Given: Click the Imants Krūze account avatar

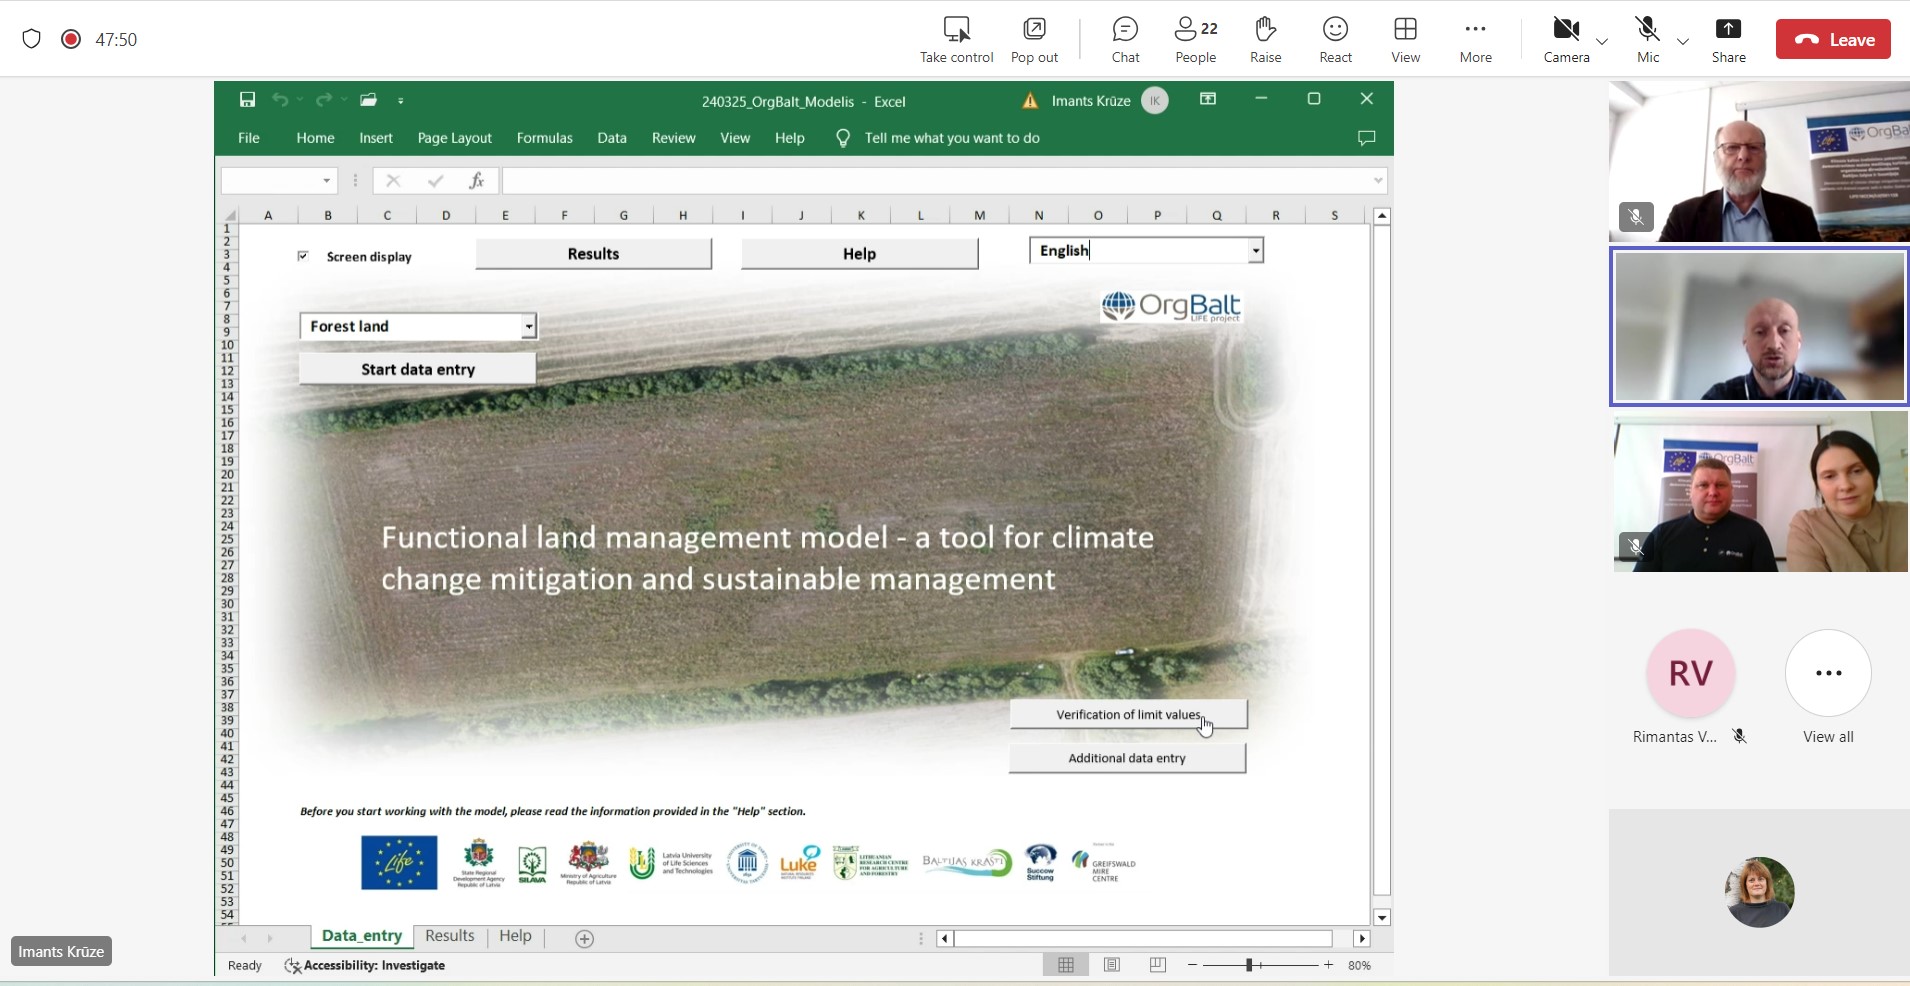Looking at the screenshot, I should 1155,101.
